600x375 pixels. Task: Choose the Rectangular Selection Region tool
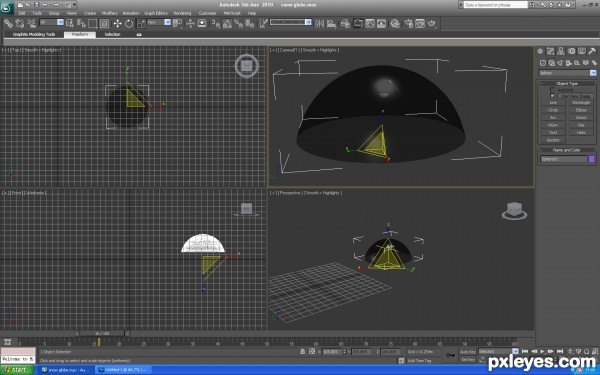point(93,24)
